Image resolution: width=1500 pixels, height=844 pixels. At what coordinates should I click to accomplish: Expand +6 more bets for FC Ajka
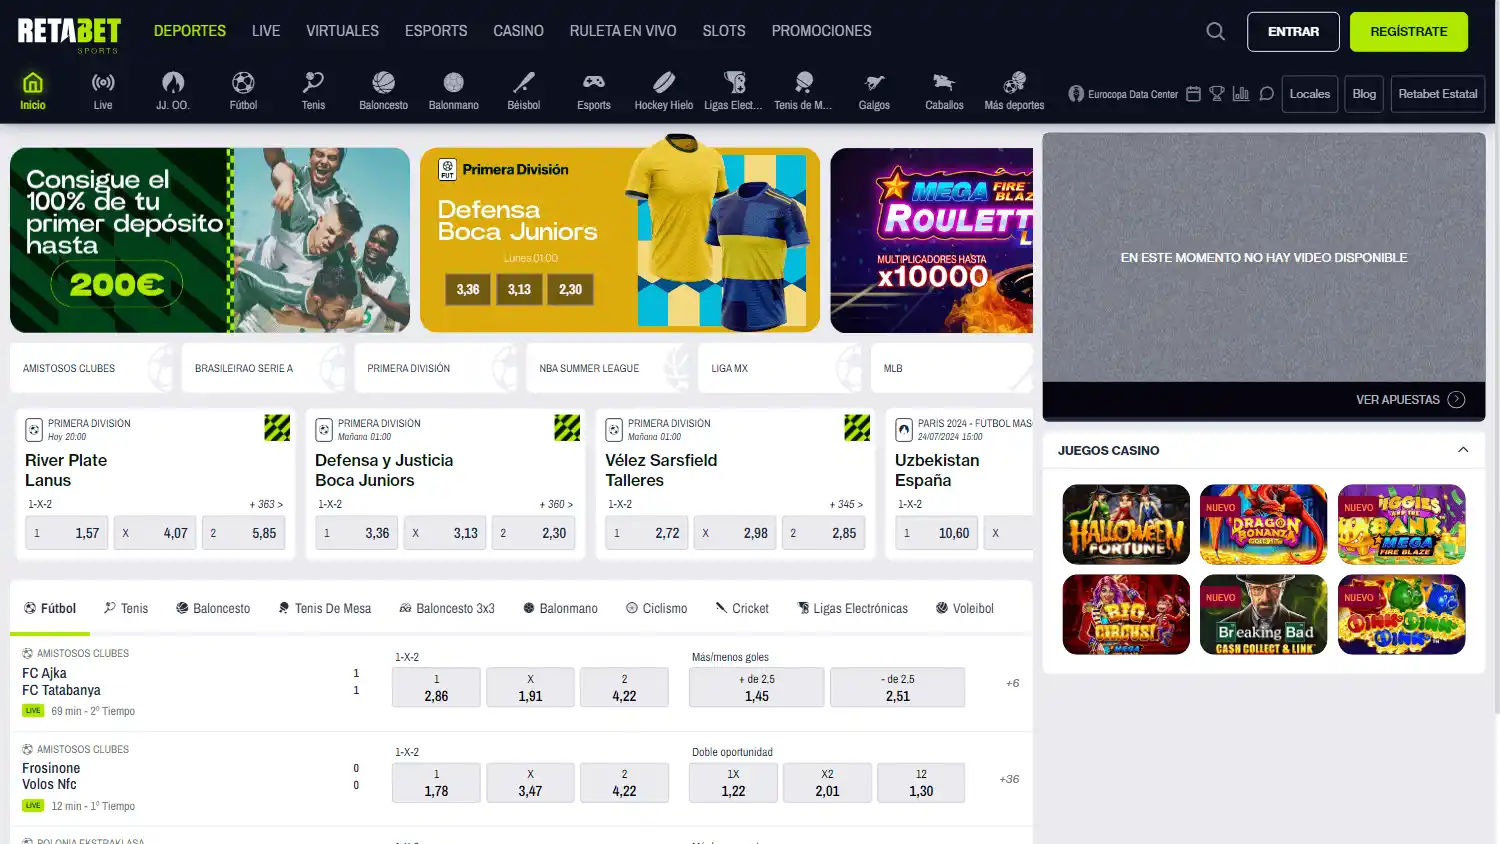click(1012, 683)
